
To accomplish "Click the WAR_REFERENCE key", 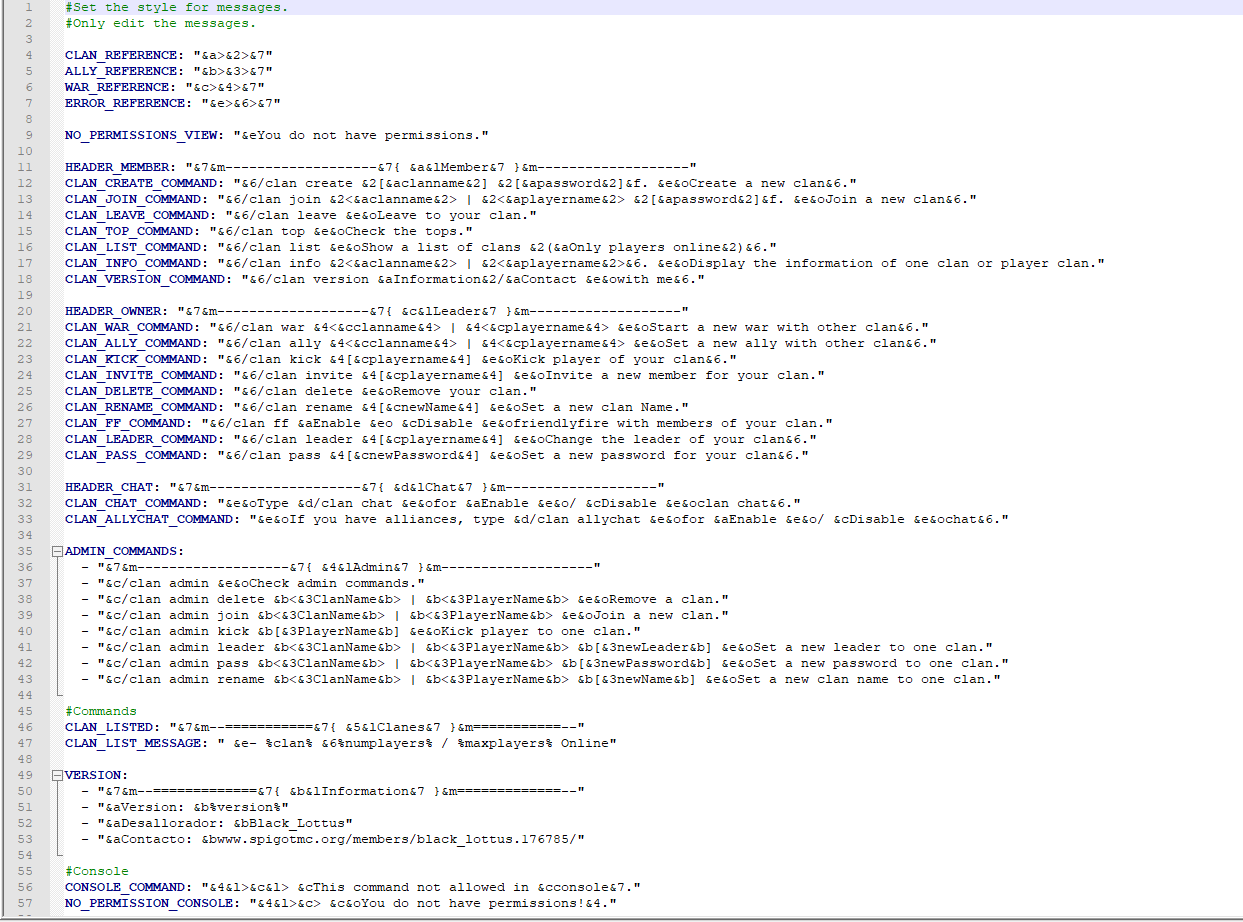I will tap(117, 87).
